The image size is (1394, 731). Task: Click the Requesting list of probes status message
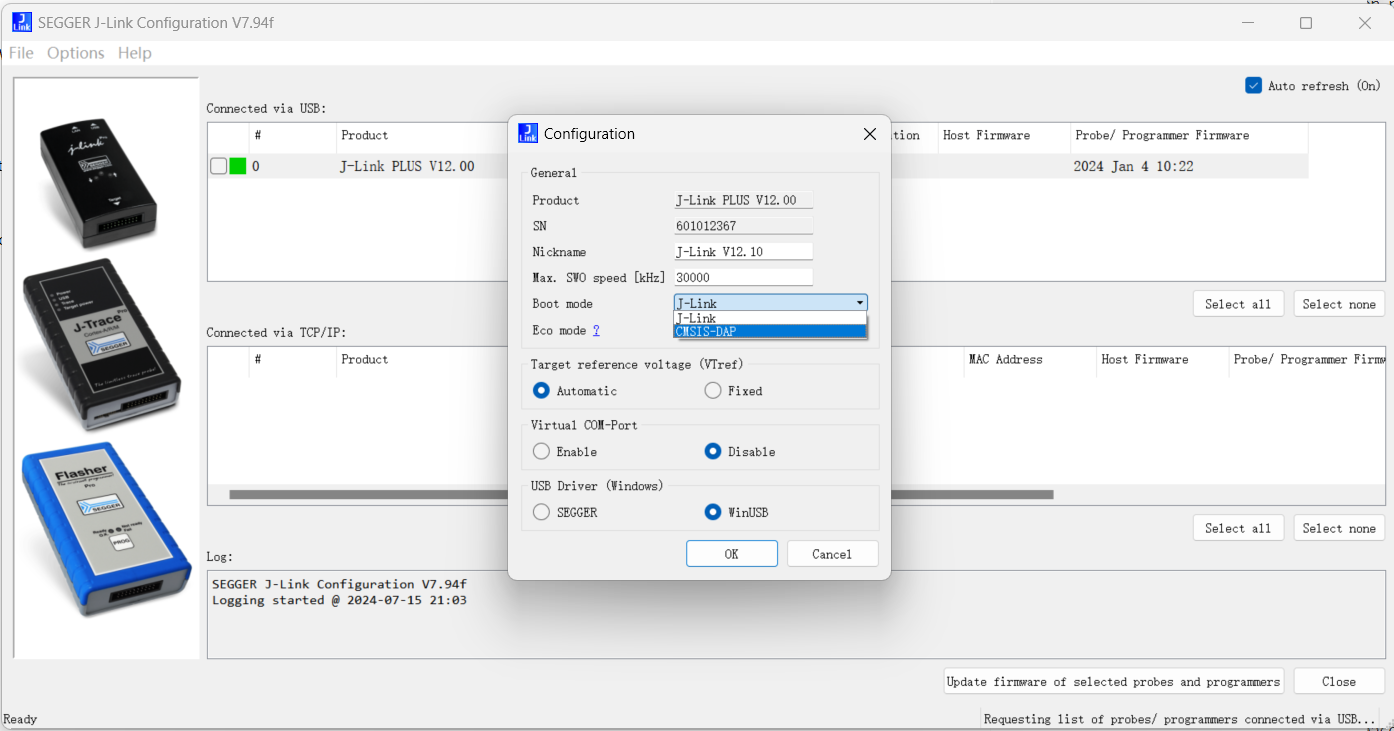(x=1180, y=719)
